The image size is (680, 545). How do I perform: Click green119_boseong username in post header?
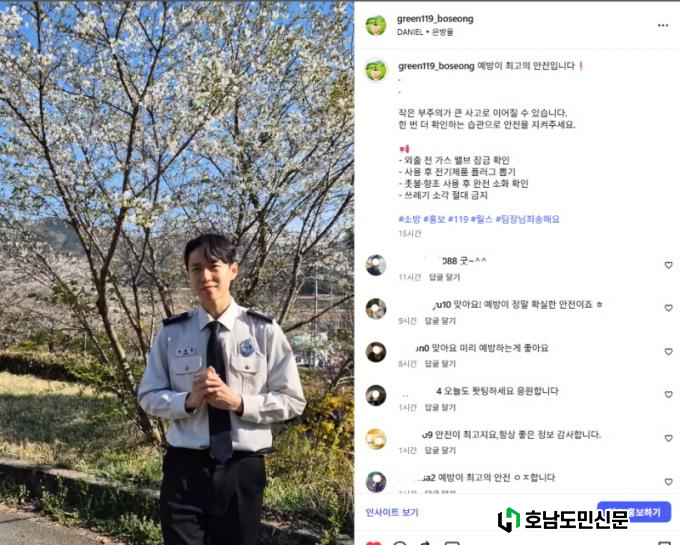(435, 19)
